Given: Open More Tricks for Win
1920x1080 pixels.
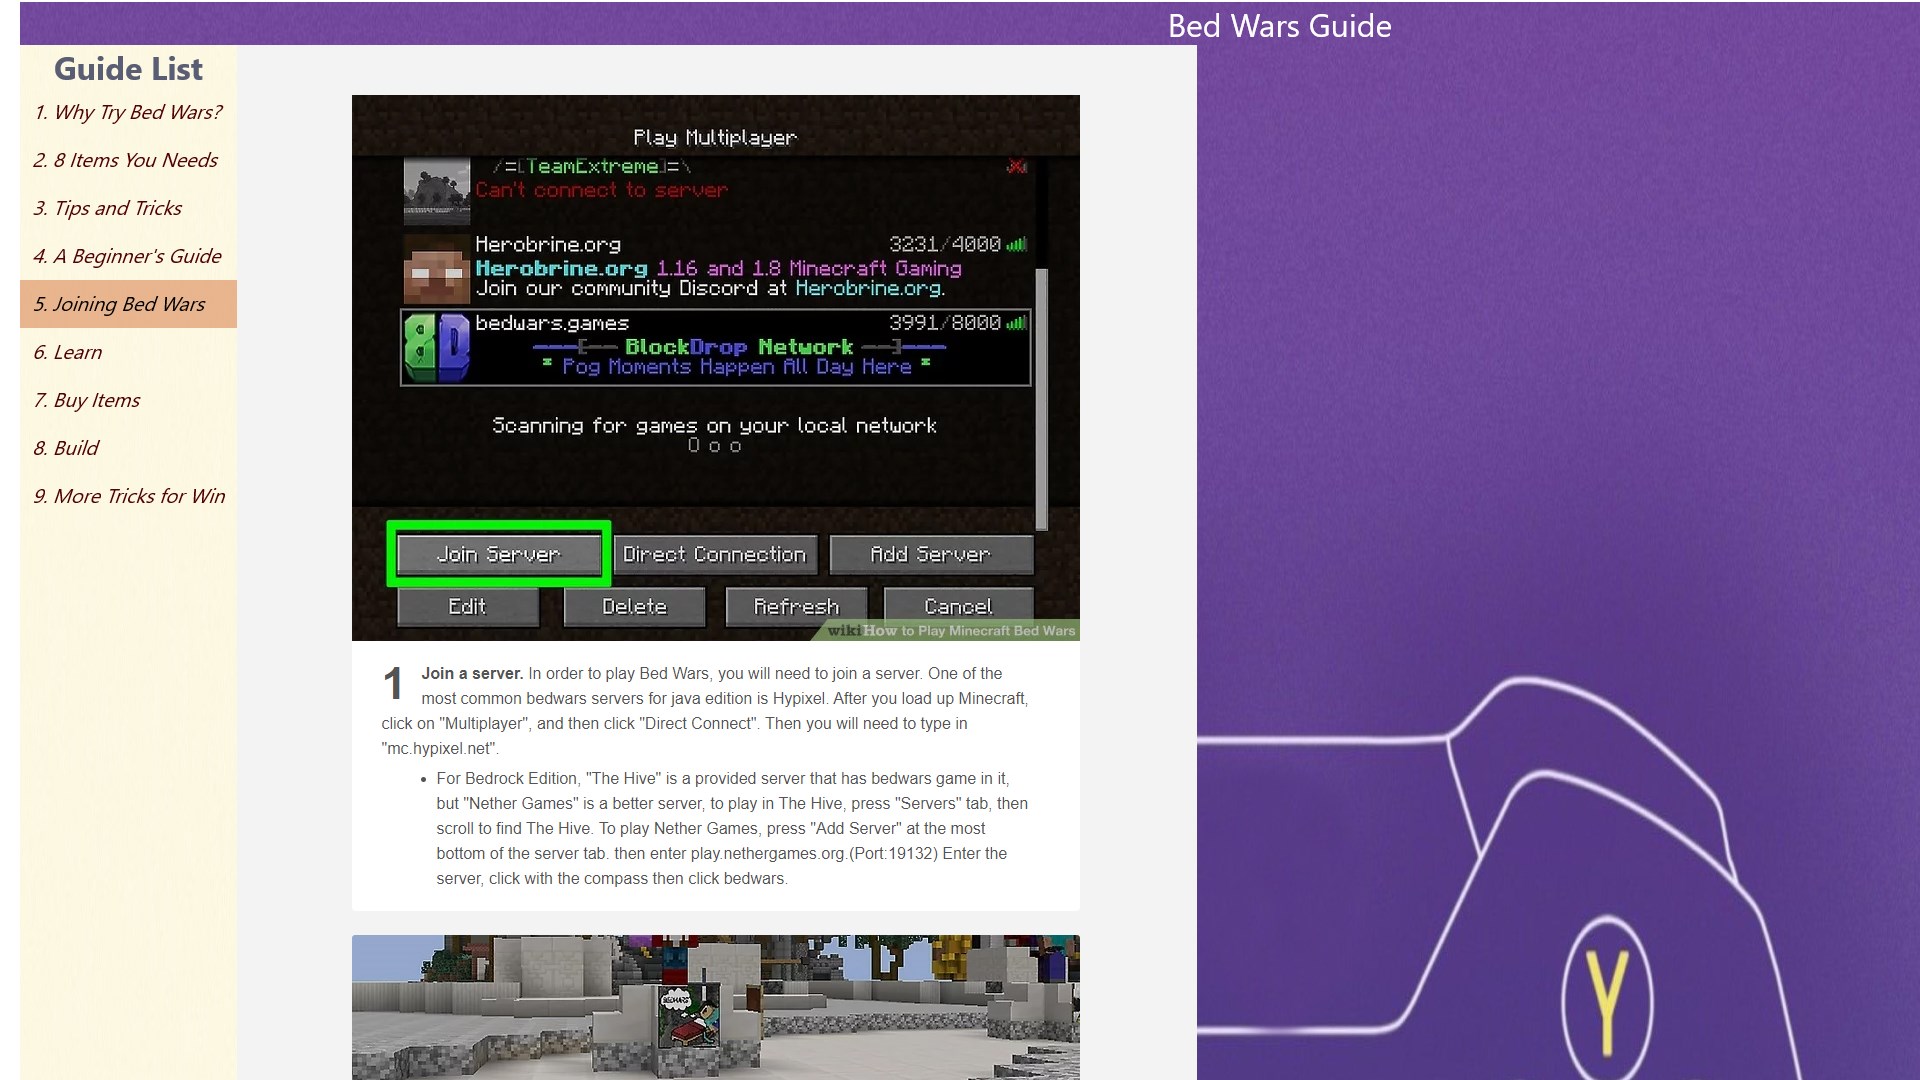Looking at the screenshot, I should (x=129, y=496).
